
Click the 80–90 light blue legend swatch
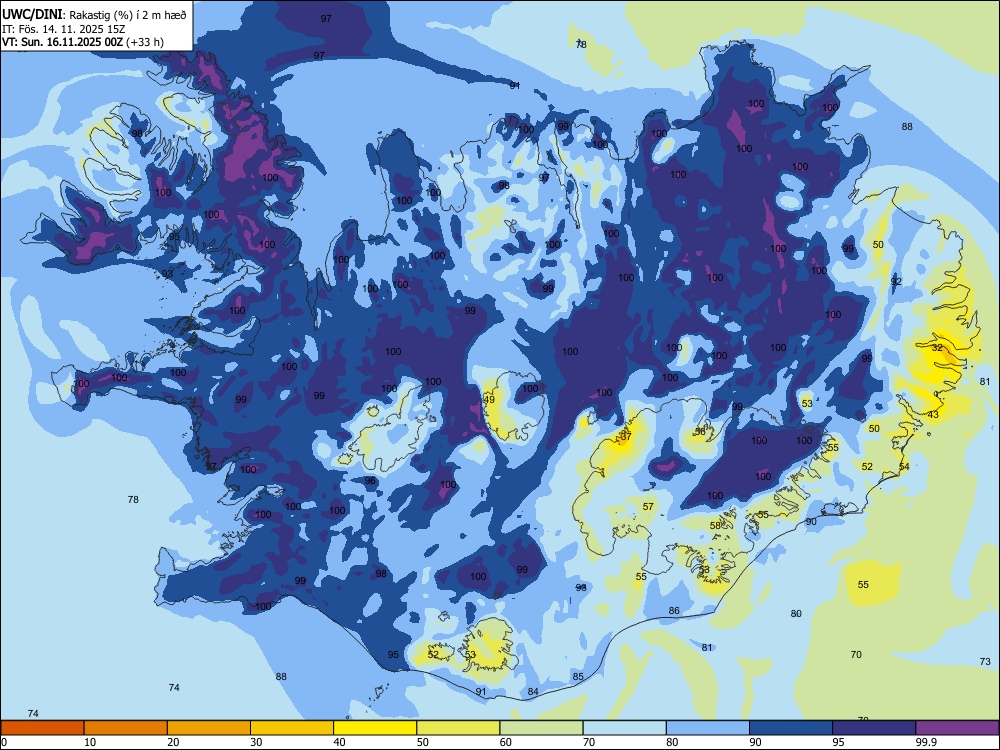point(708,728)
